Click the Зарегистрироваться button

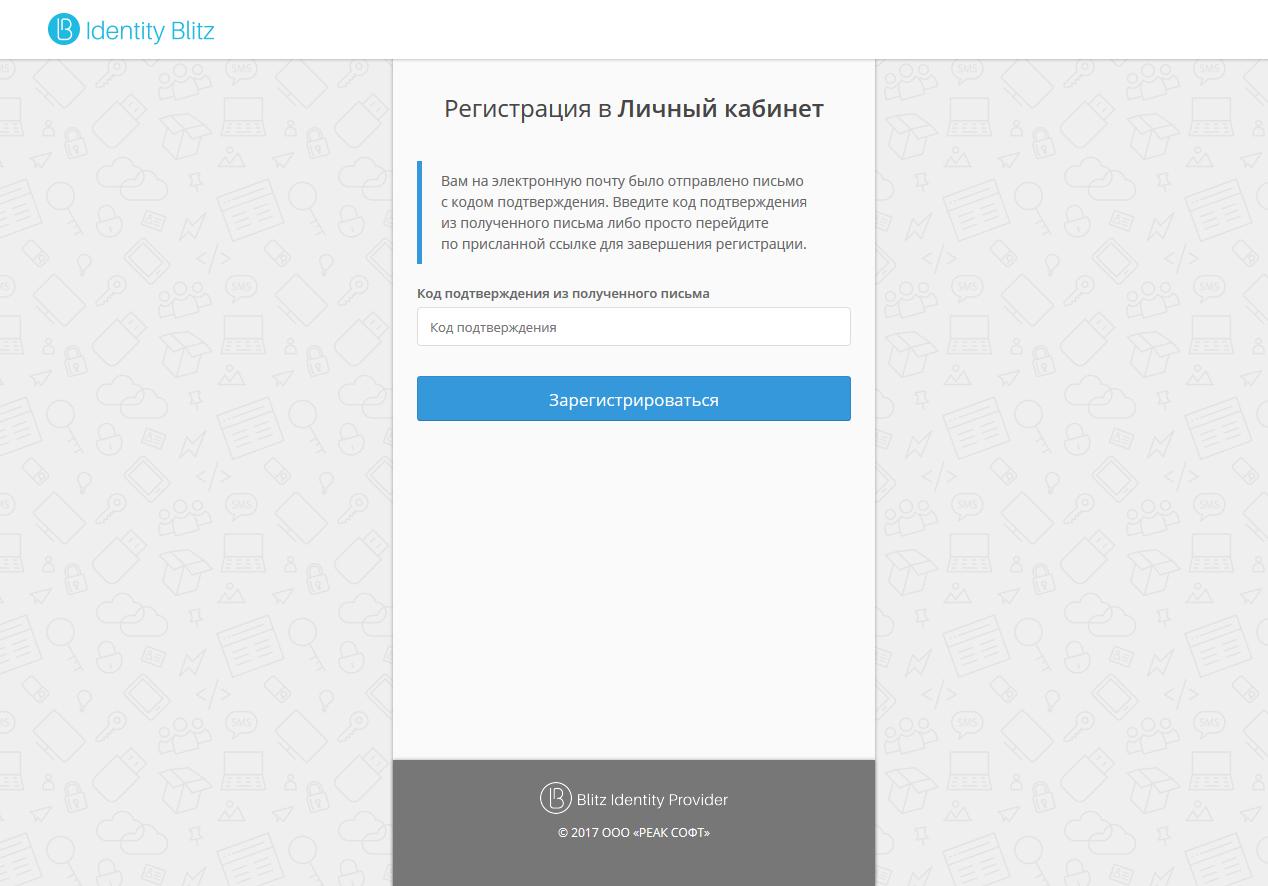pyautogui.click(x=634, y=399)
